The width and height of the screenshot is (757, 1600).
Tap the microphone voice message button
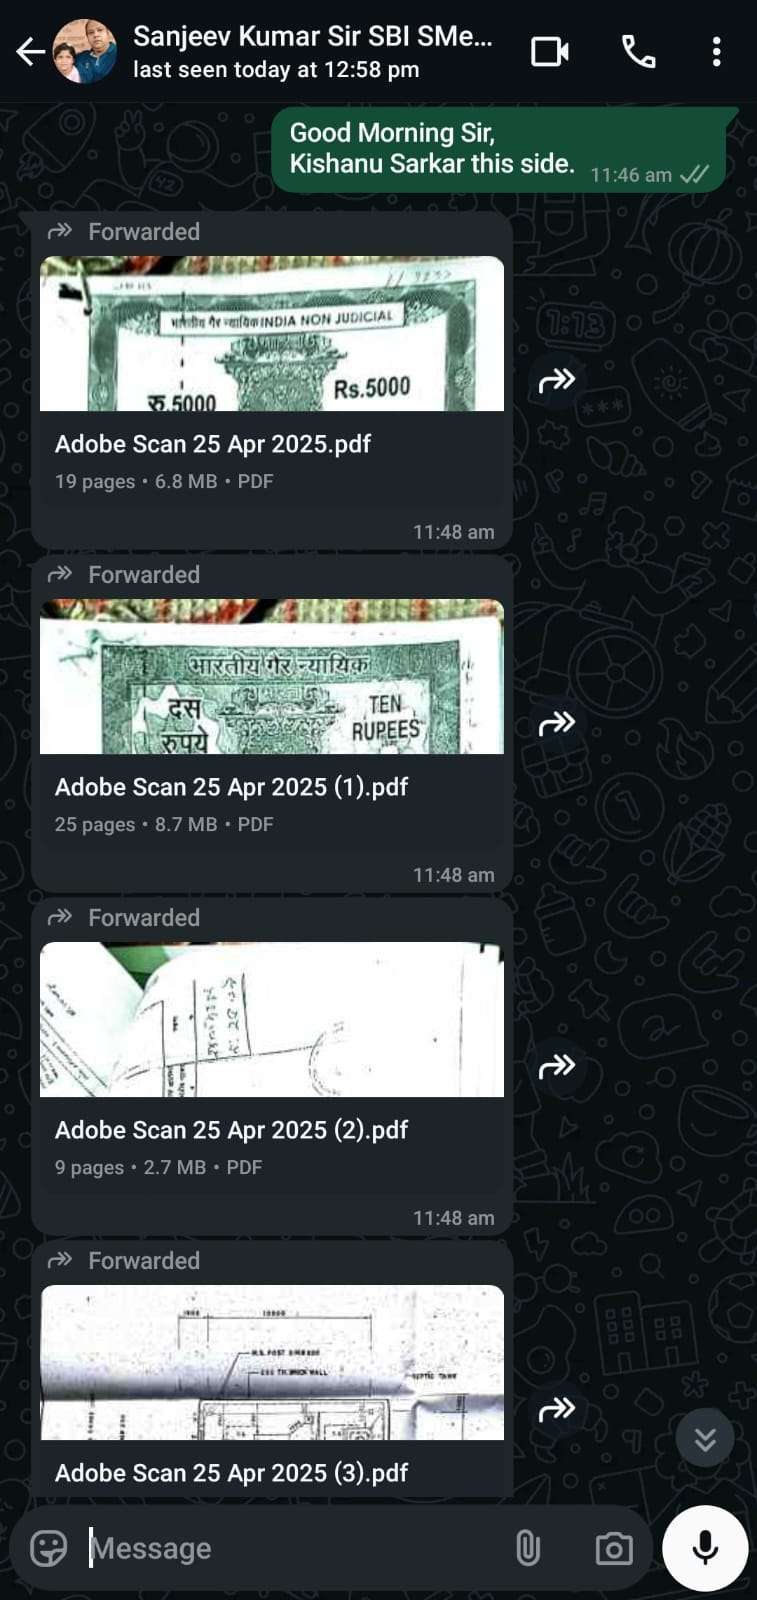pos(705,1548)
